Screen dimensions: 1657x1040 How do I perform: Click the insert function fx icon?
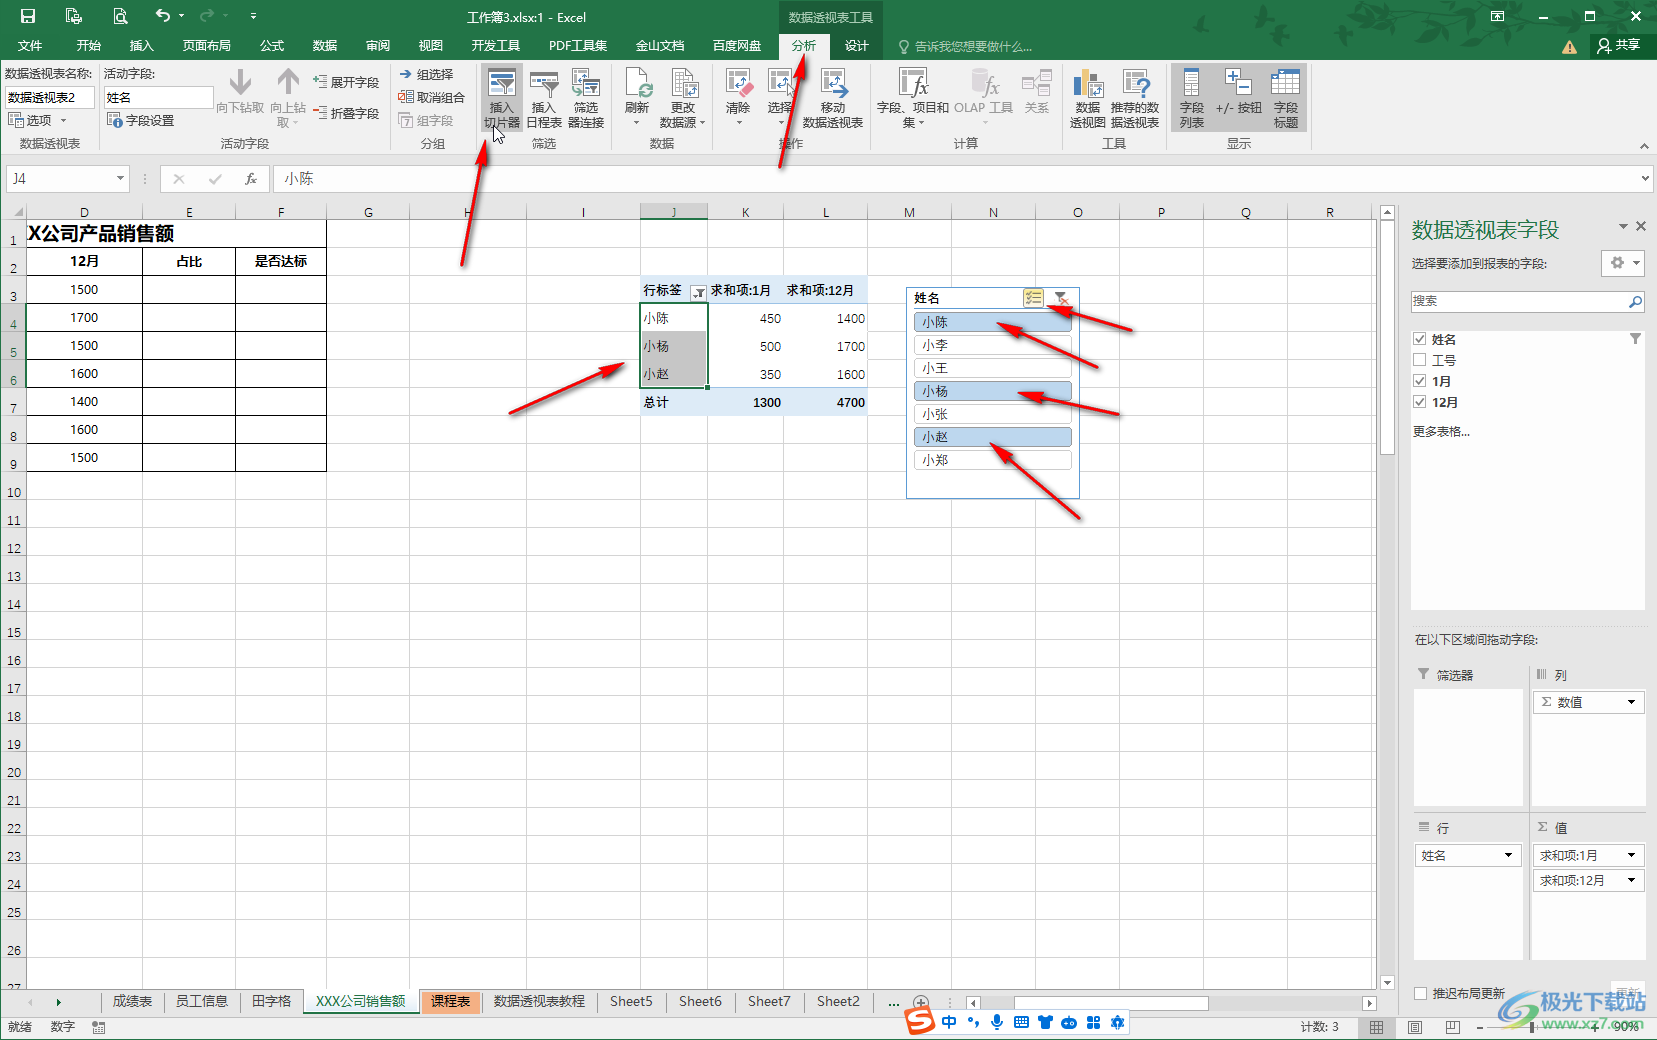[251, 179]
